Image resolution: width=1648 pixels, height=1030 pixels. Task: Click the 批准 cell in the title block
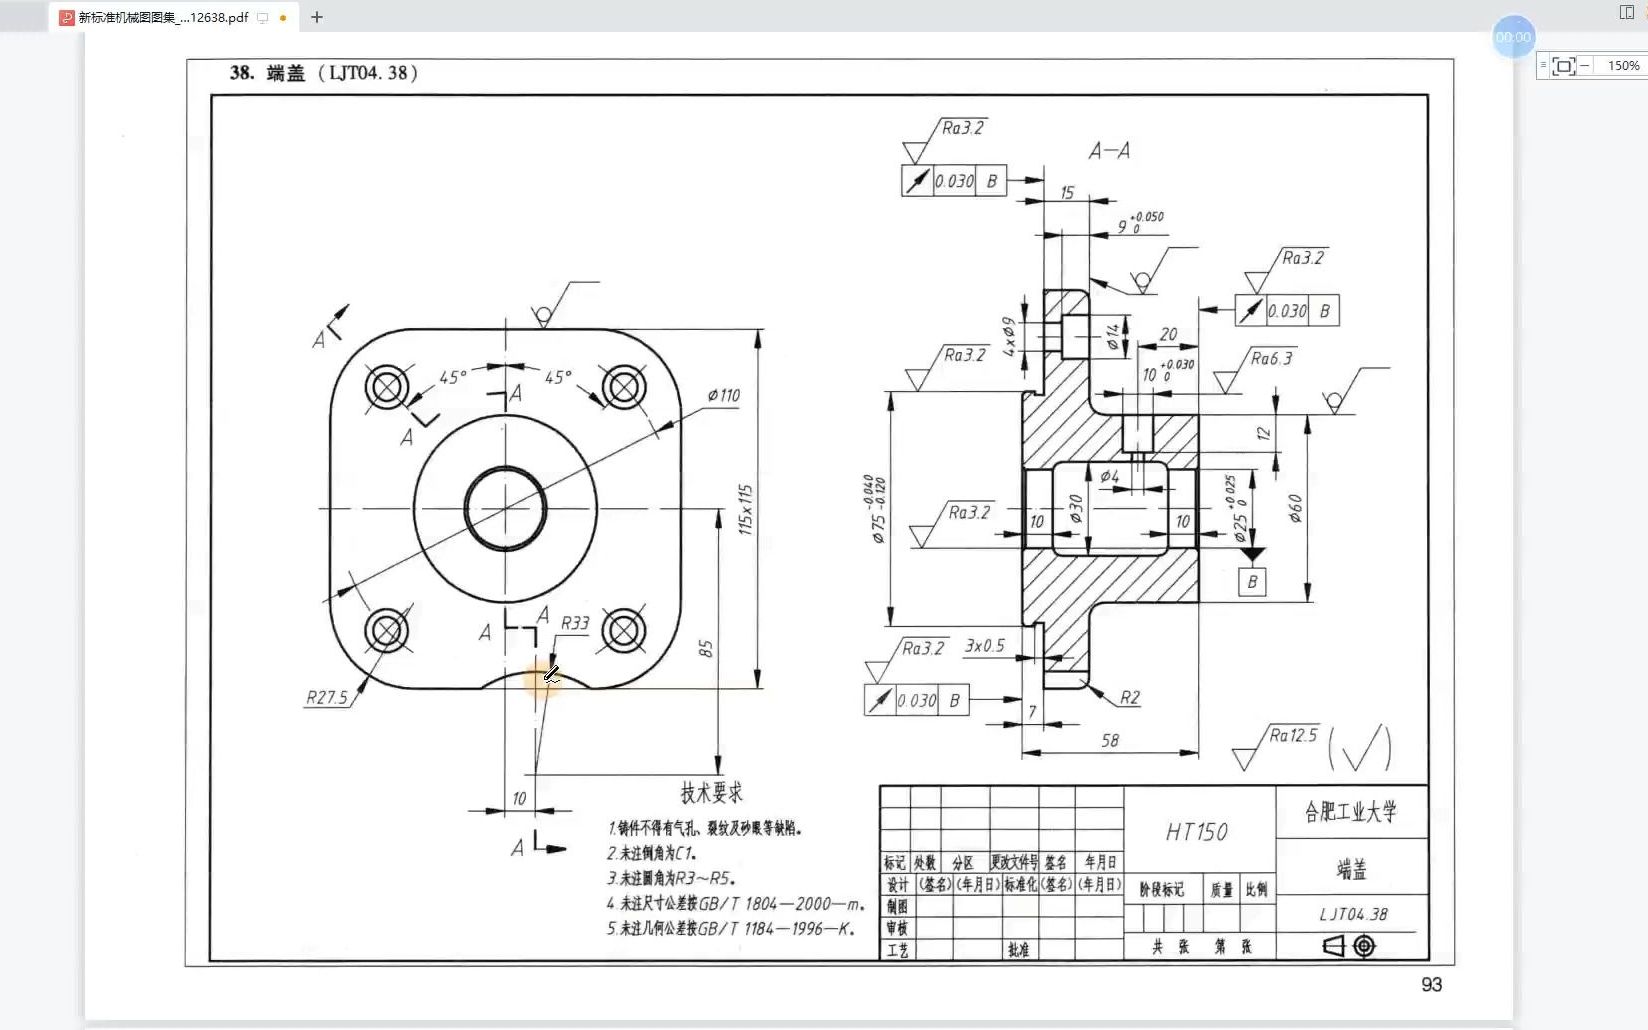tap(1018, 950)
